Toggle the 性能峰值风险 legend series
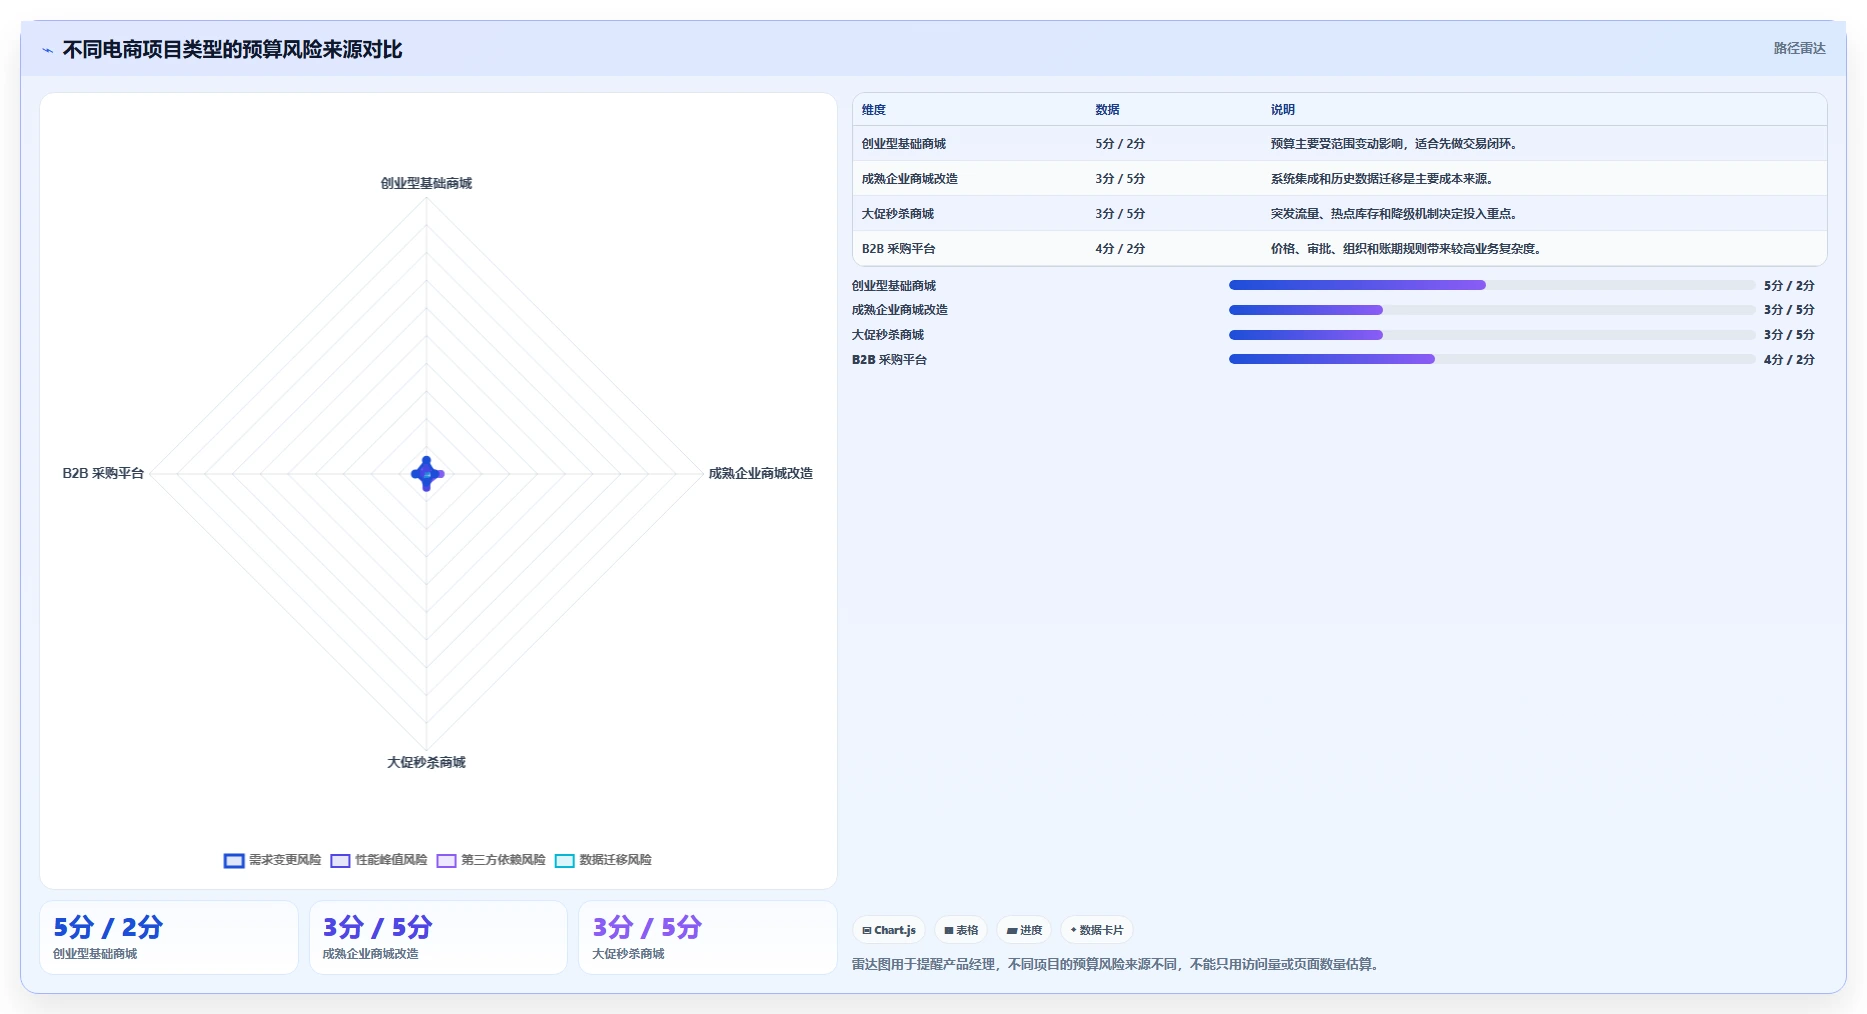This screenshot has width=1867, height=1014. click(x=379, y=860)
